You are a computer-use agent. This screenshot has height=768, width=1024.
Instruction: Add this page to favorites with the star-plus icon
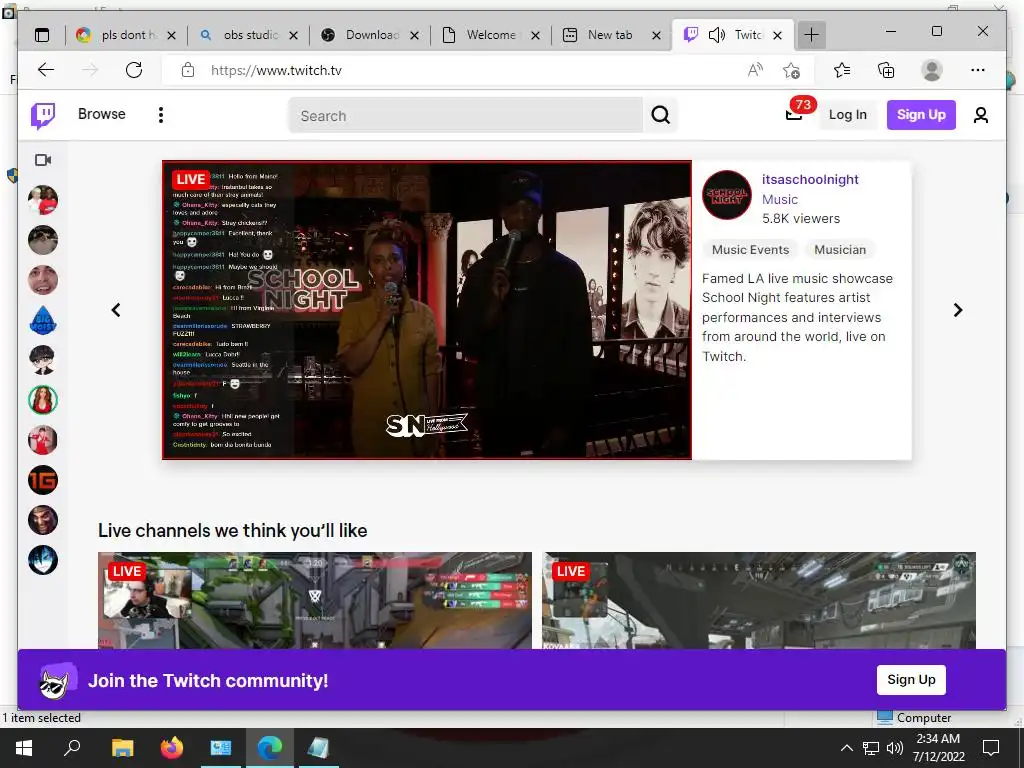pyautogui.click(x=792, y=70)
